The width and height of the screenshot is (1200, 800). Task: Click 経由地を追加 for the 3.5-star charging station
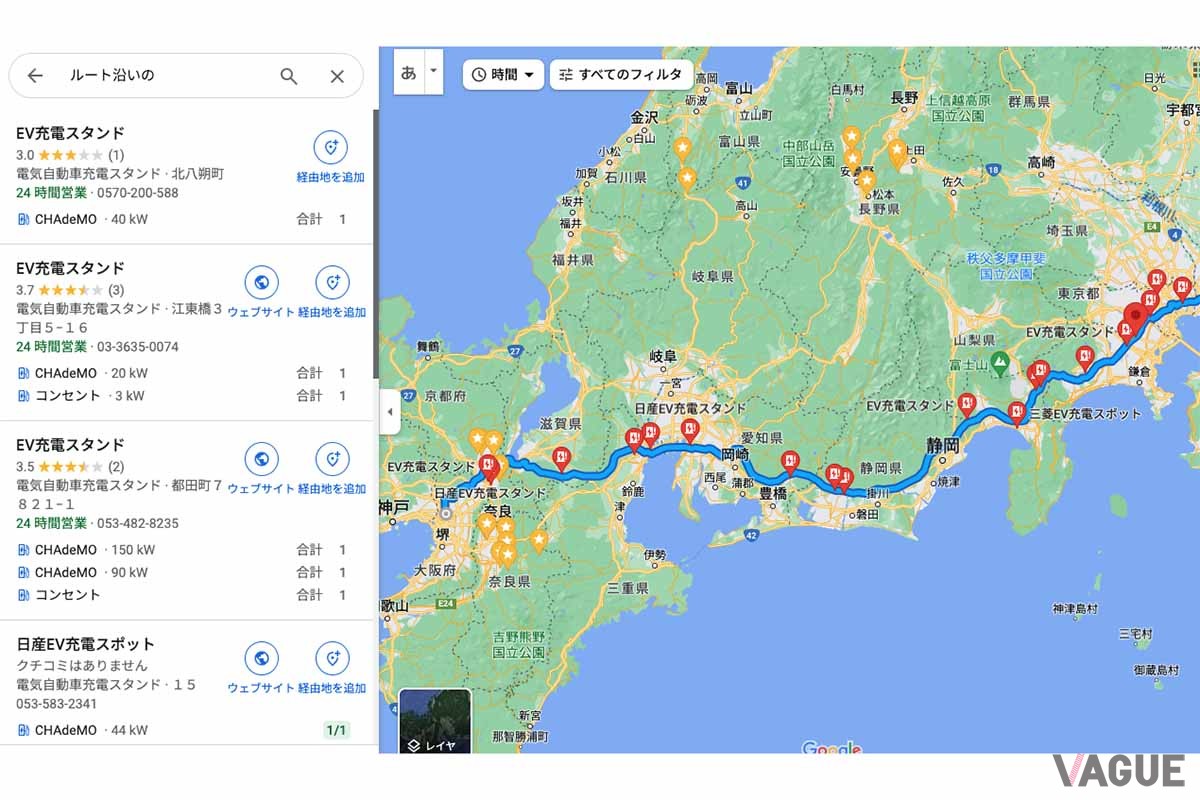click(333, 460)
